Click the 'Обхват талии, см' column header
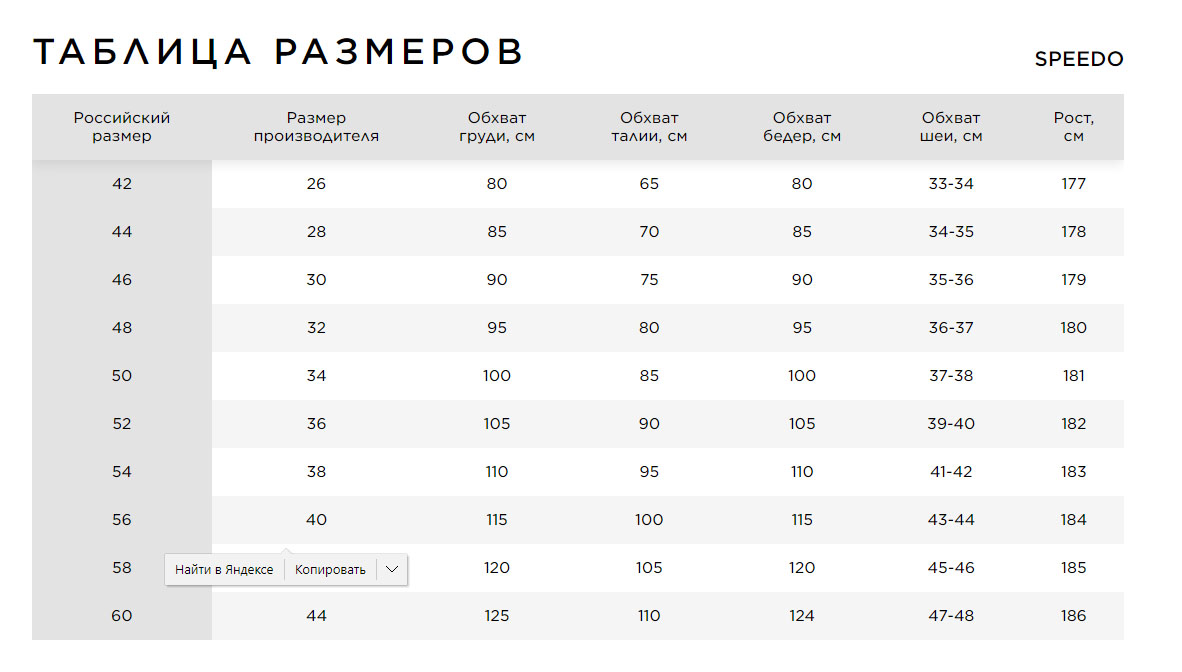The height and width of the screenshot is (672, 1182). tap(649, 127)
